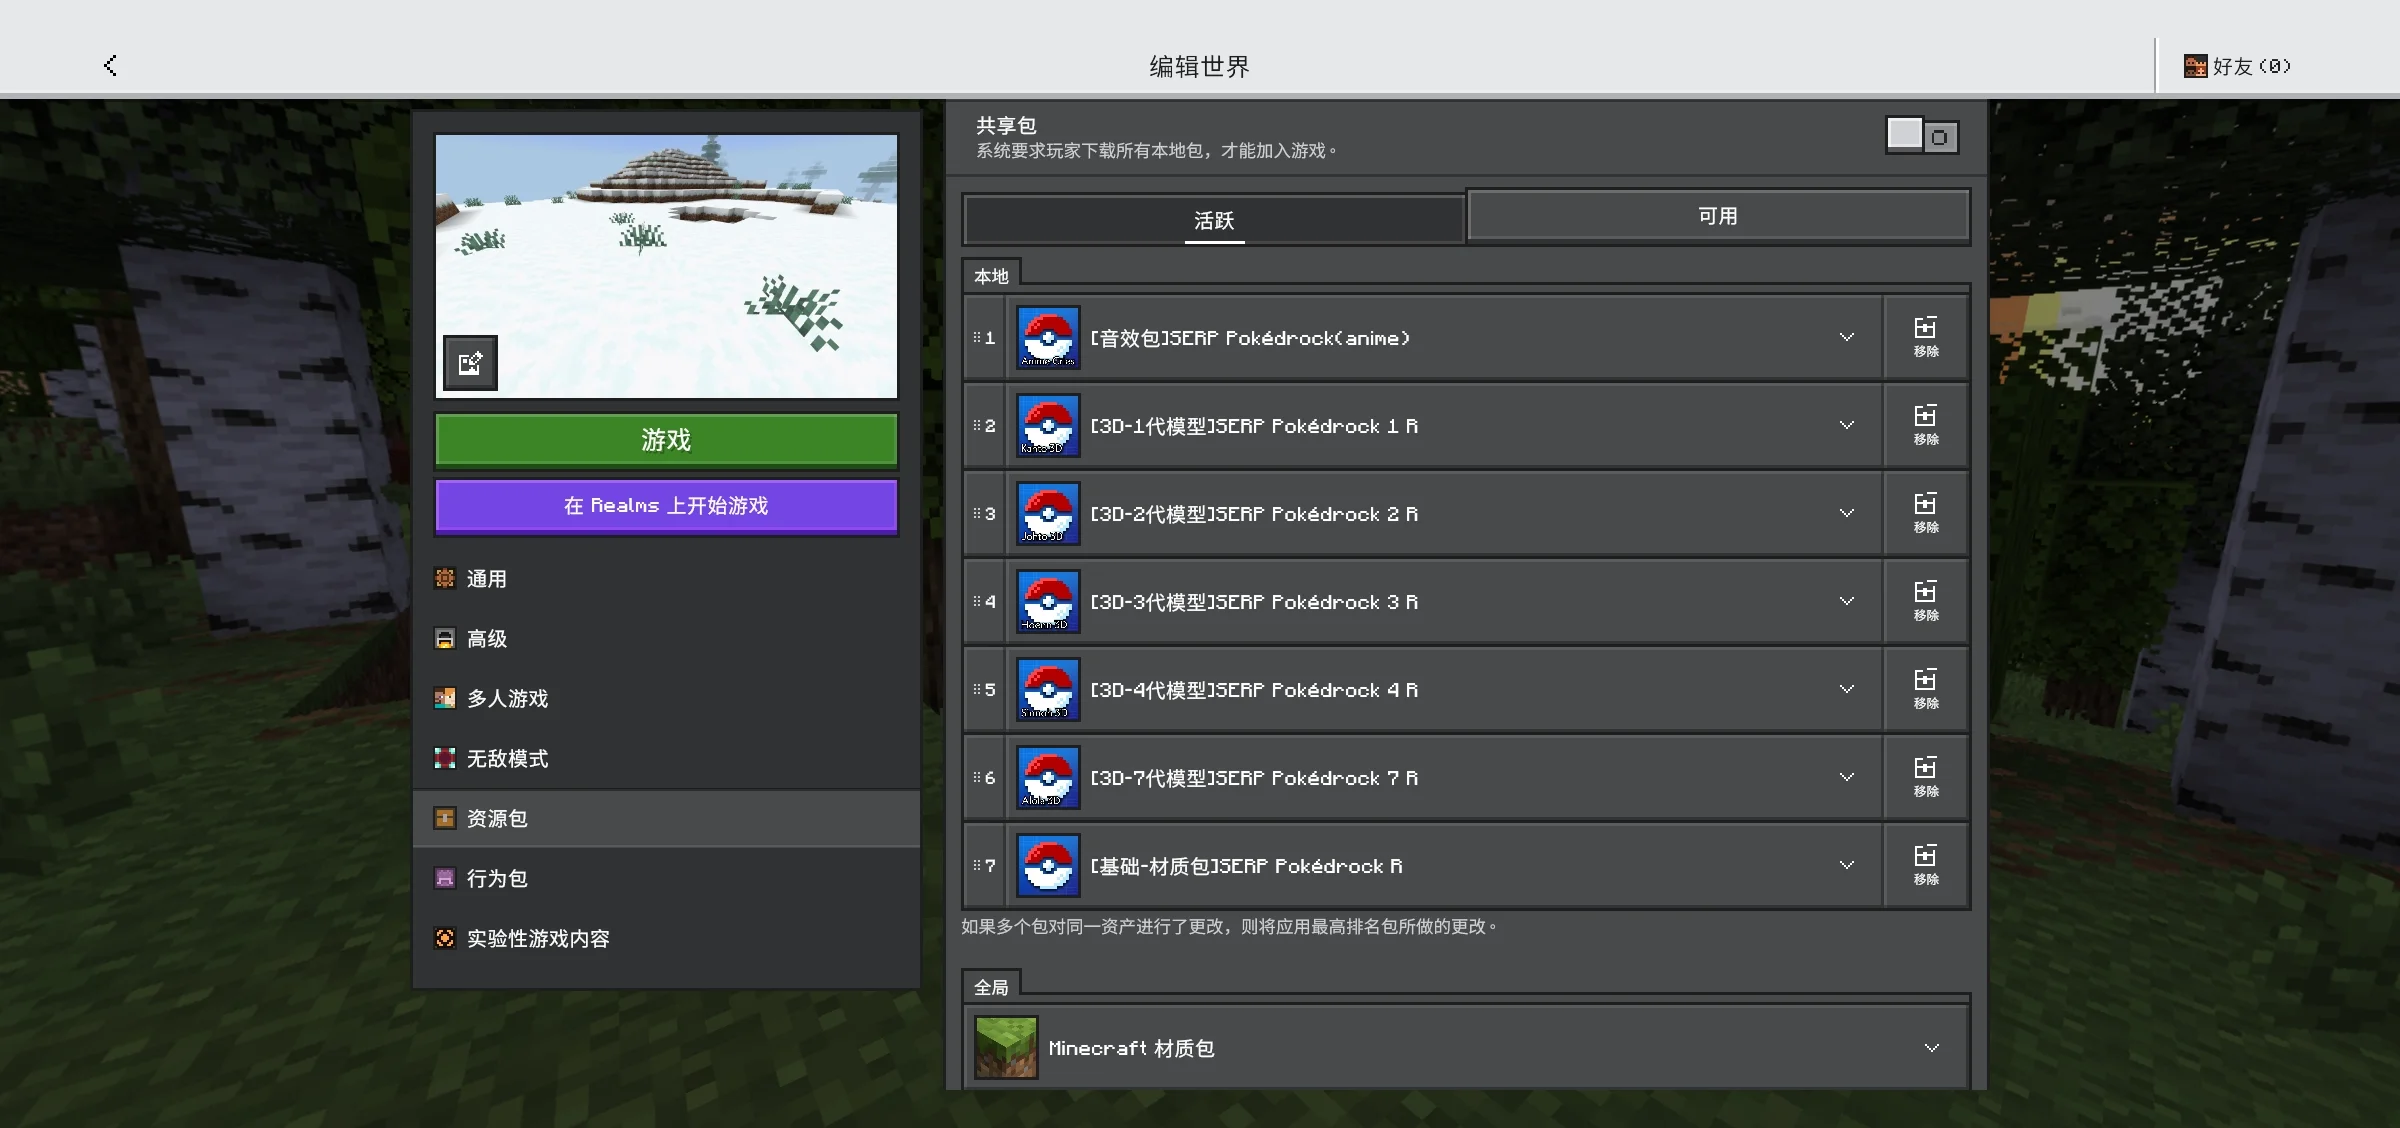Viewport: 2400px width, 1128px height.
Task: Go back using the top-left arrow
Action: point(110,66)
